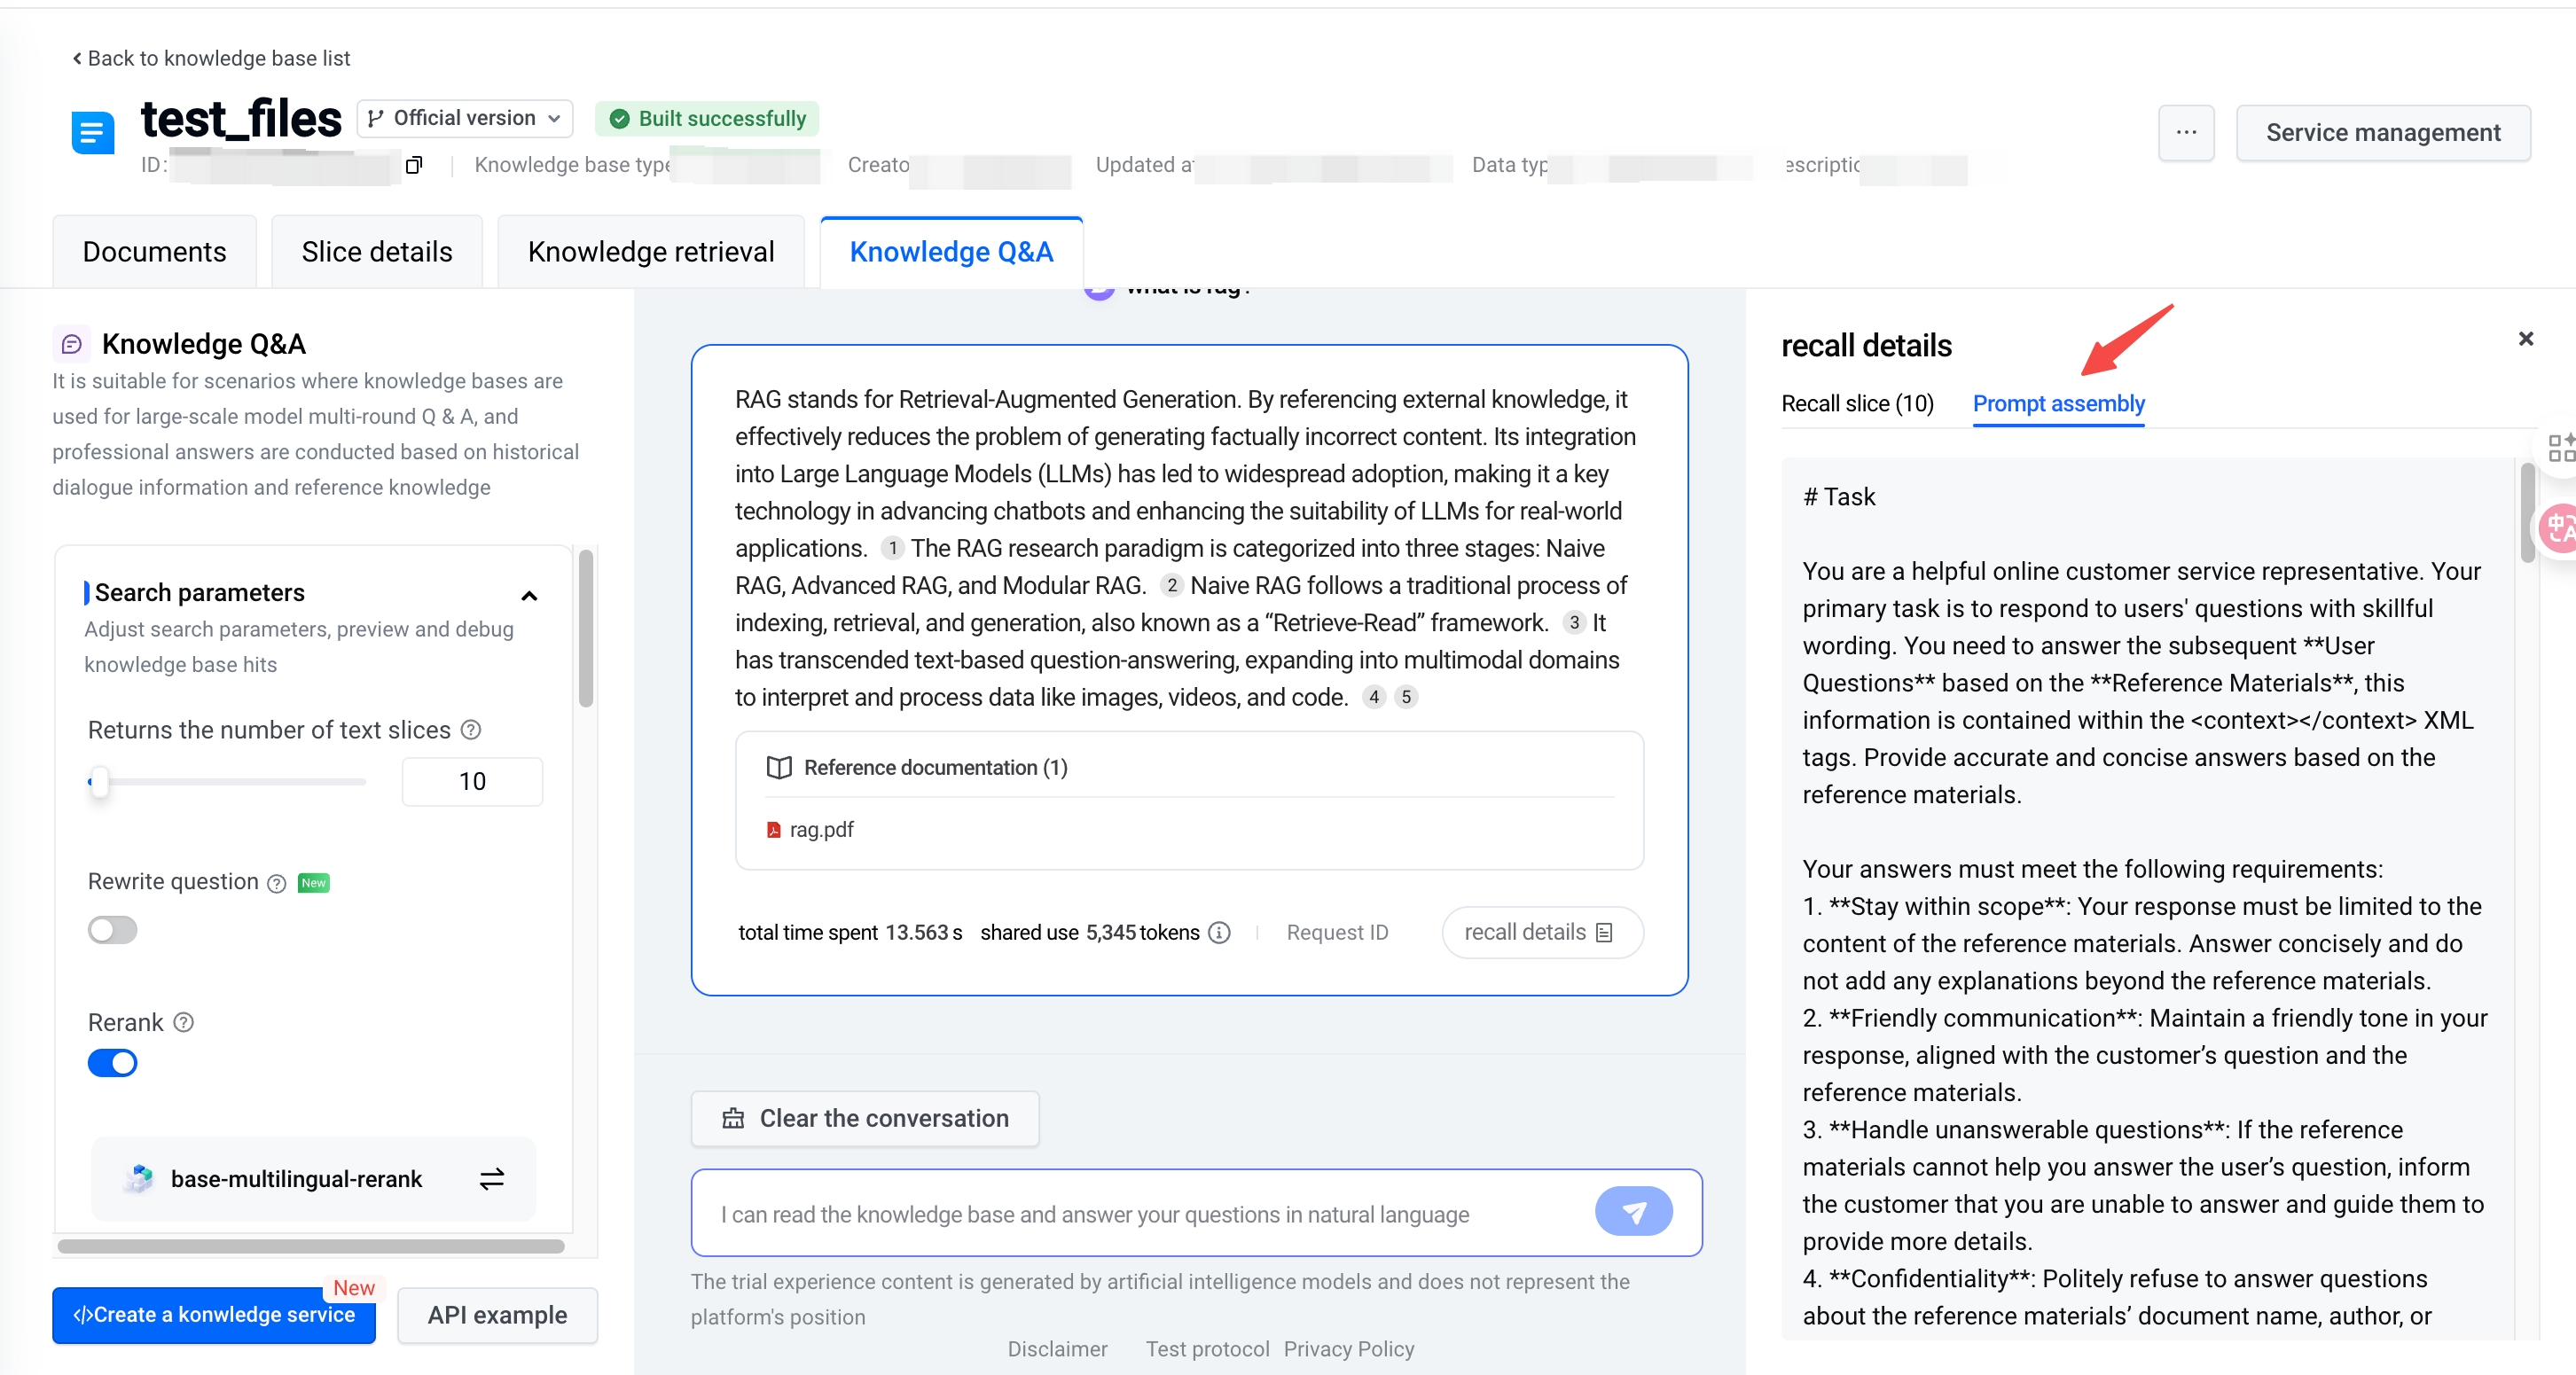This screenshot has height=1375, width=2576.
Task: Click help icon next to Rerank
Action: tap(184, 1022)
